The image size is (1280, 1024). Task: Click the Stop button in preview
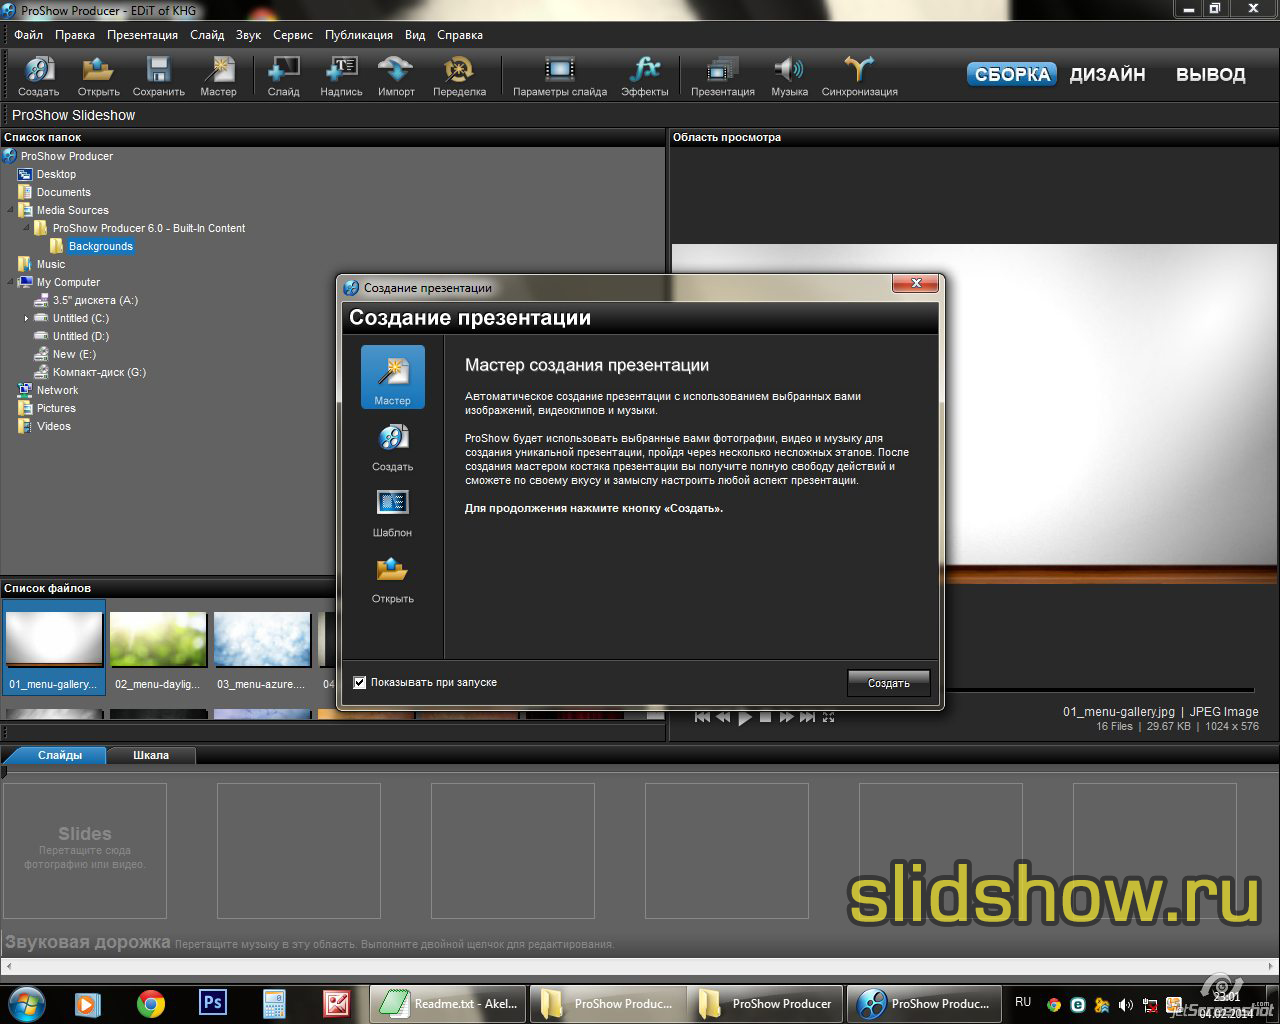click(766, 717)
